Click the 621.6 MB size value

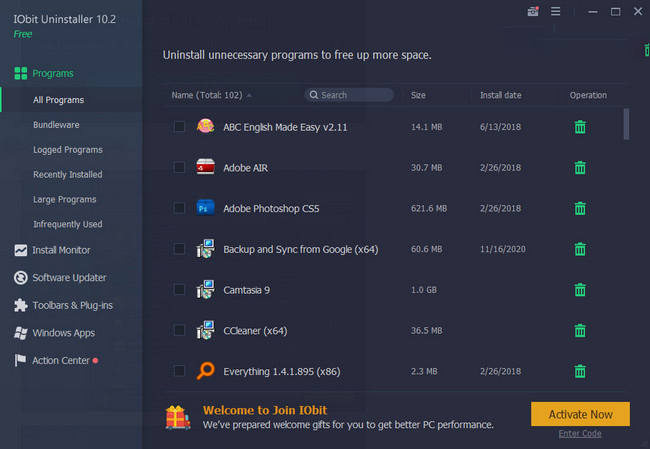tap(429, 209)
